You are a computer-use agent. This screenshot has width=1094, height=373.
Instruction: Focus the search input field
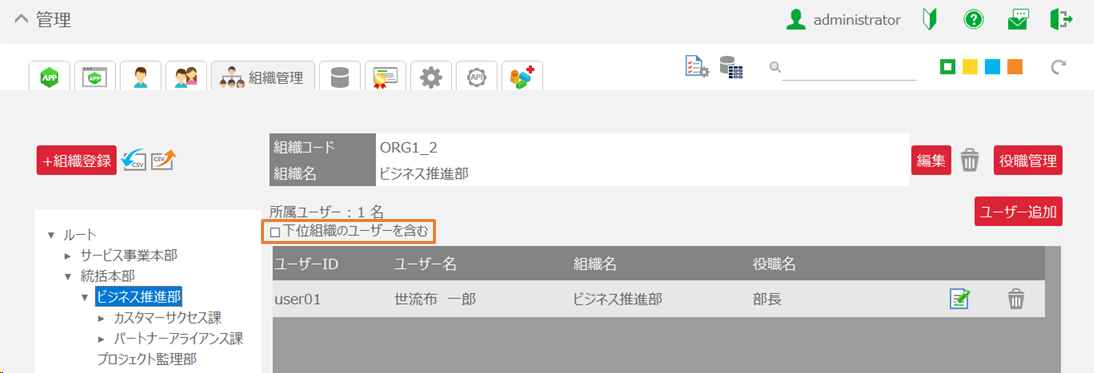click(849, 68)
